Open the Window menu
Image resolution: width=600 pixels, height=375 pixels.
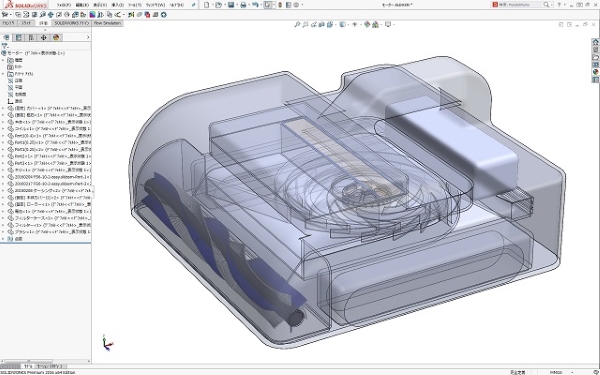coord(155,5)
